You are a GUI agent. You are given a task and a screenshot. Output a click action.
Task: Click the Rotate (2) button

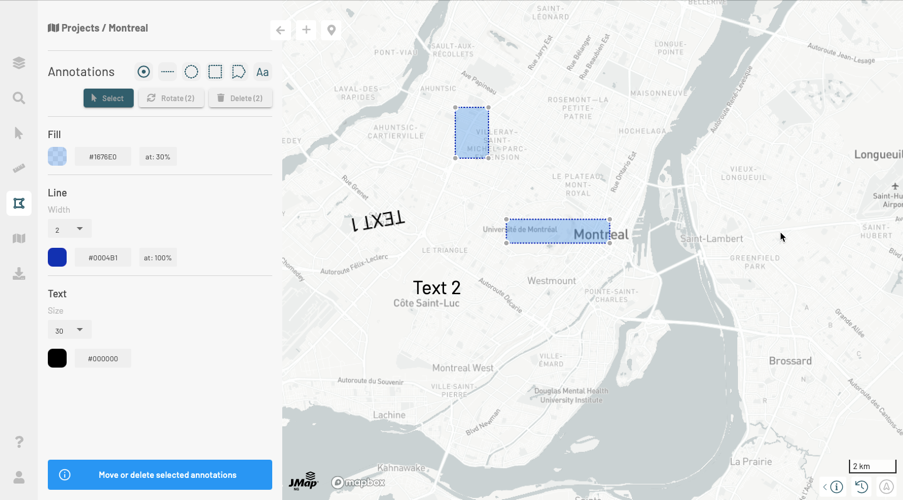click(171, 98)
